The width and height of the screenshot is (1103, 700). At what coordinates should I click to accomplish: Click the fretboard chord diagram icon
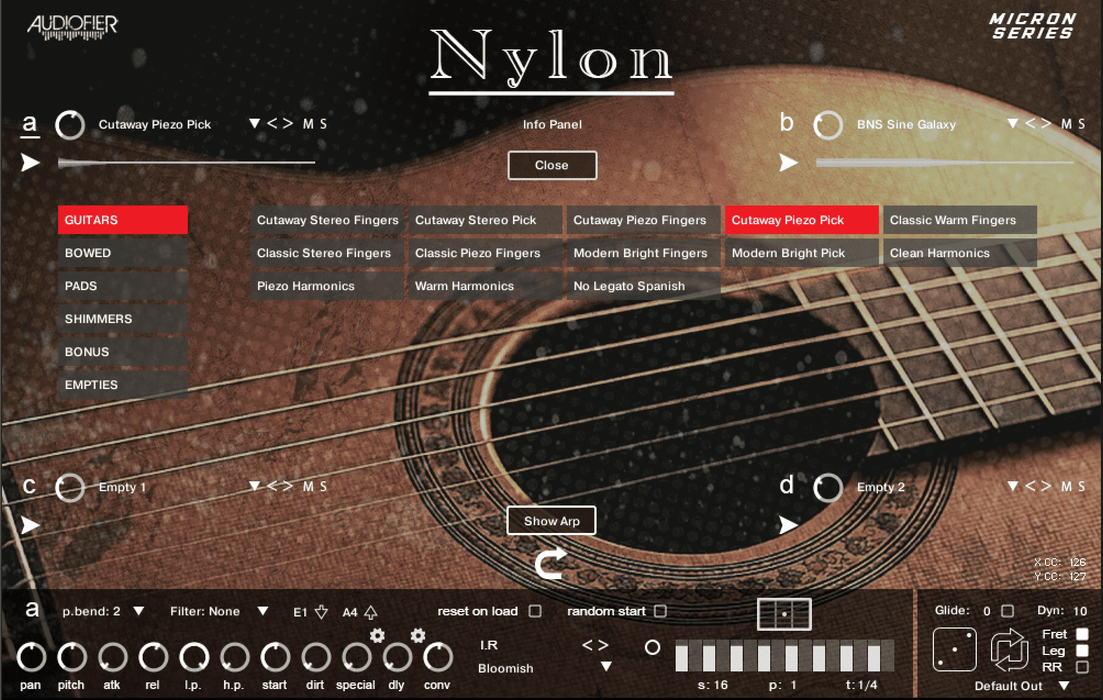(783, 615)
